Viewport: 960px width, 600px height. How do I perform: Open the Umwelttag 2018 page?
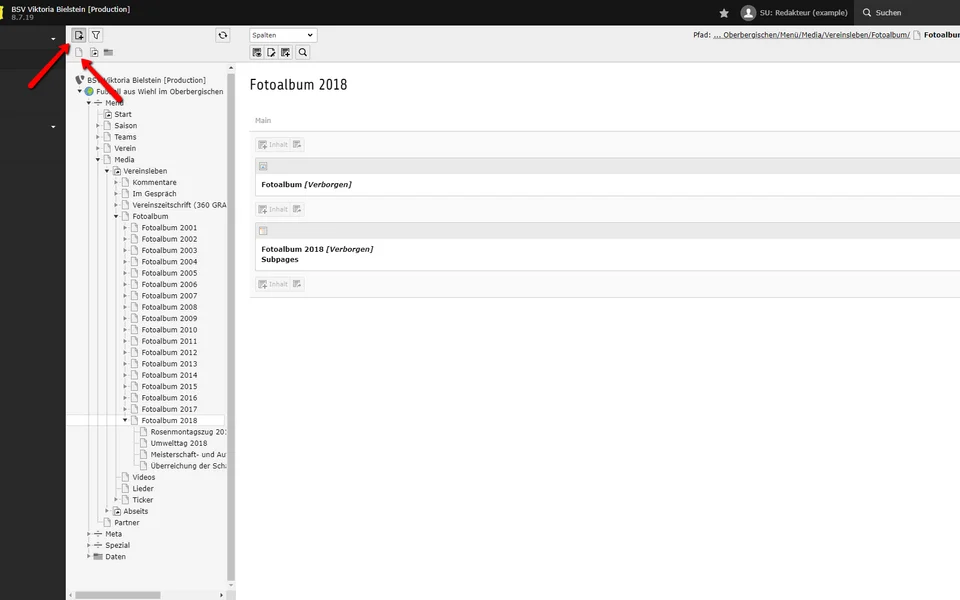[178, 443]
